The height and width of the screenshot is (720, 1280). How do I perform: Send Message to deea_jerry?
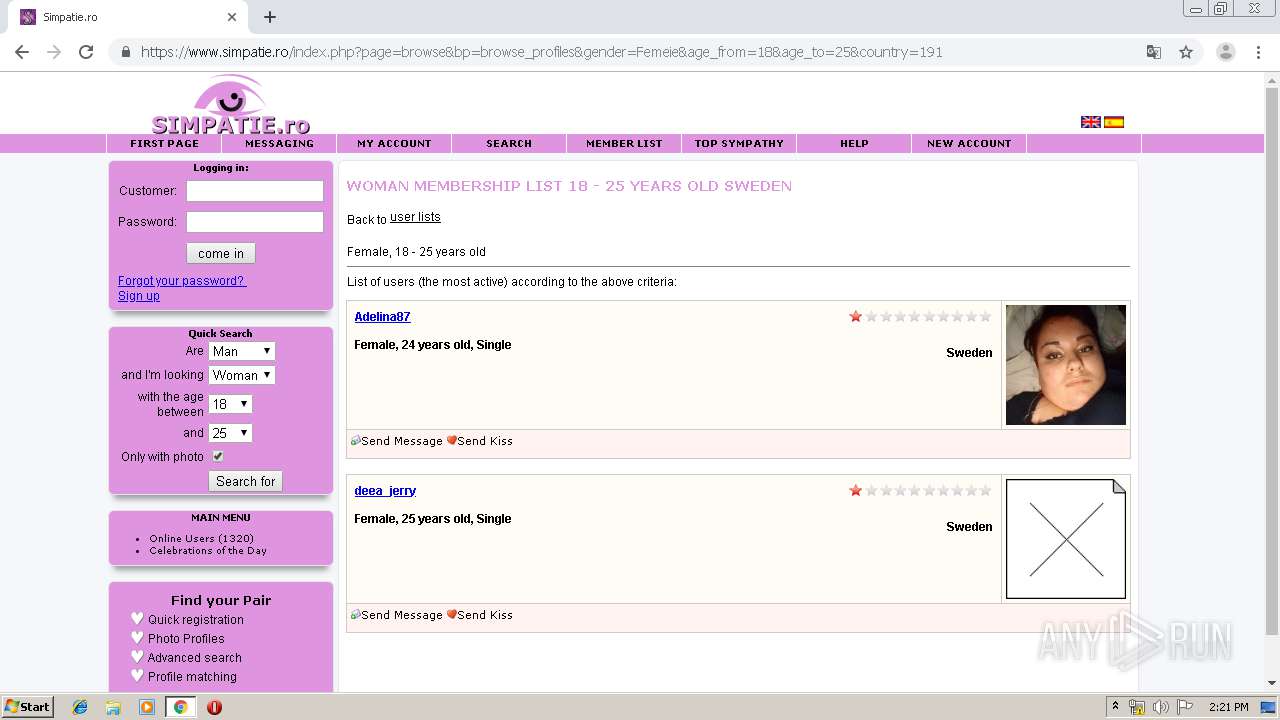(x=396, y=615)
